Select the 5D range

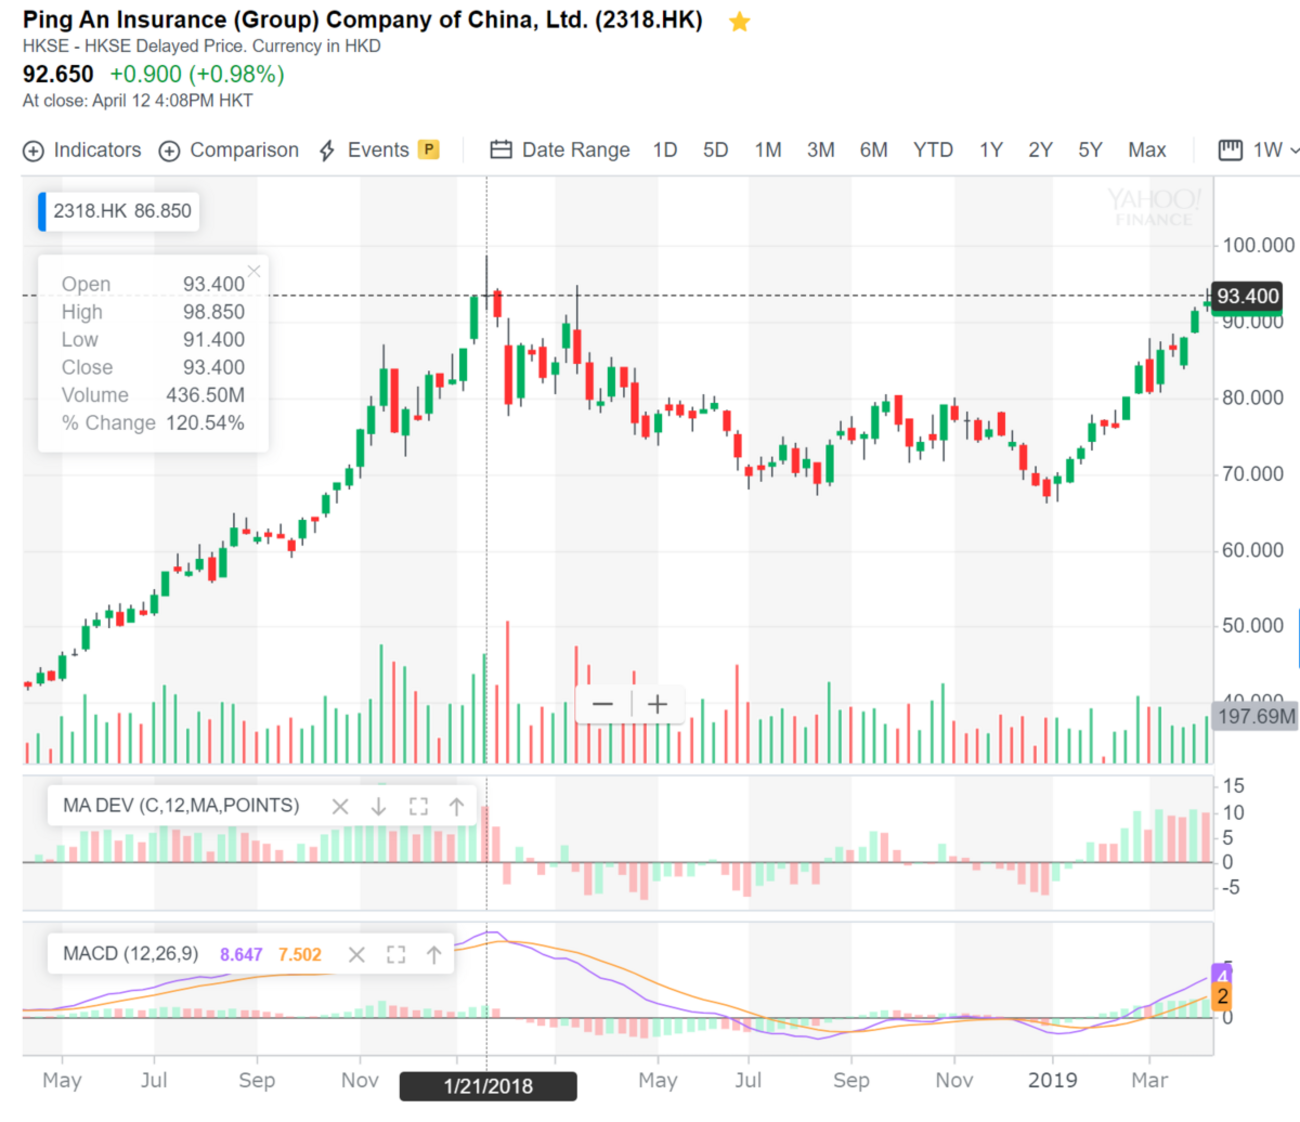click(715, 150)
